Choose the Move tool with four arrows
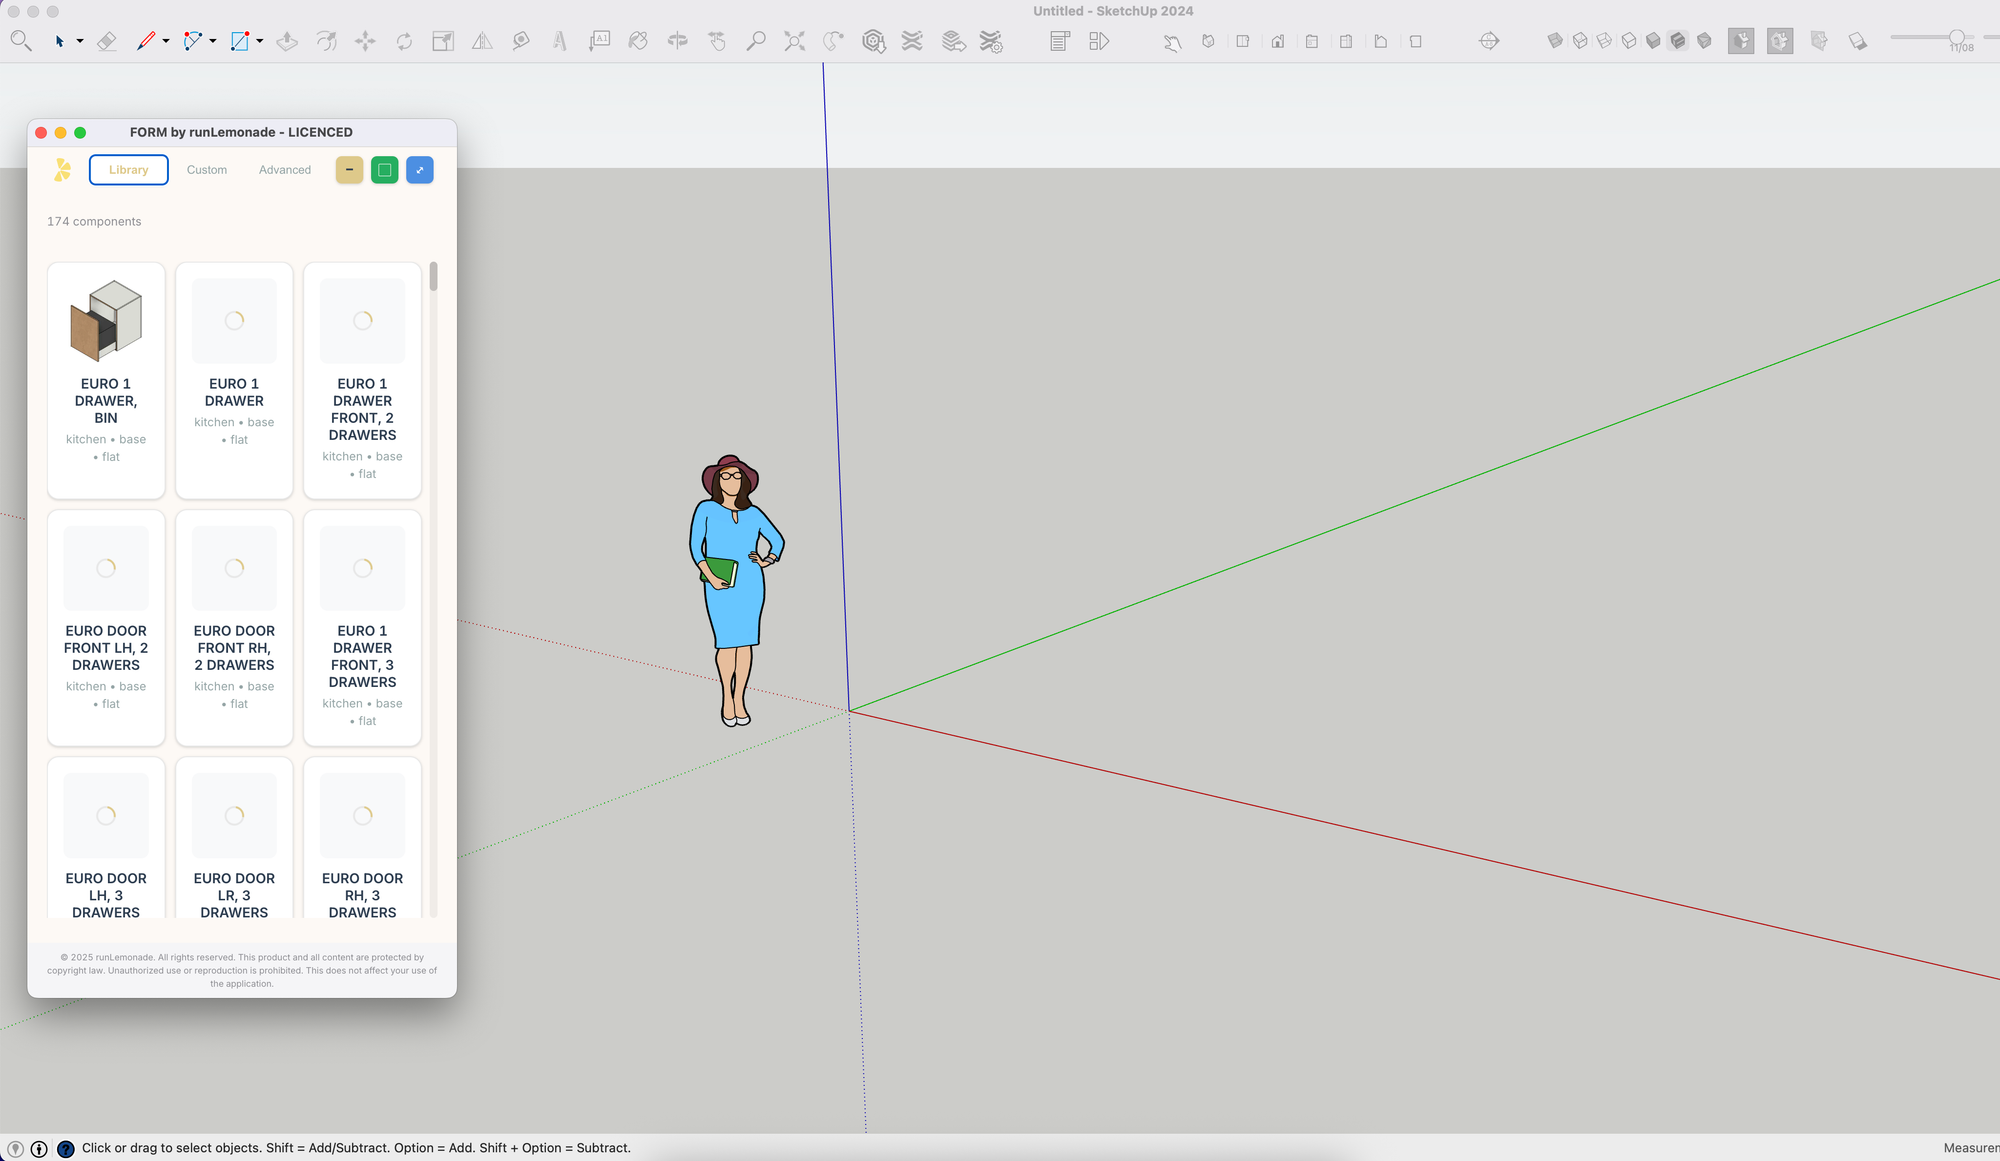 tap(365, 41)
